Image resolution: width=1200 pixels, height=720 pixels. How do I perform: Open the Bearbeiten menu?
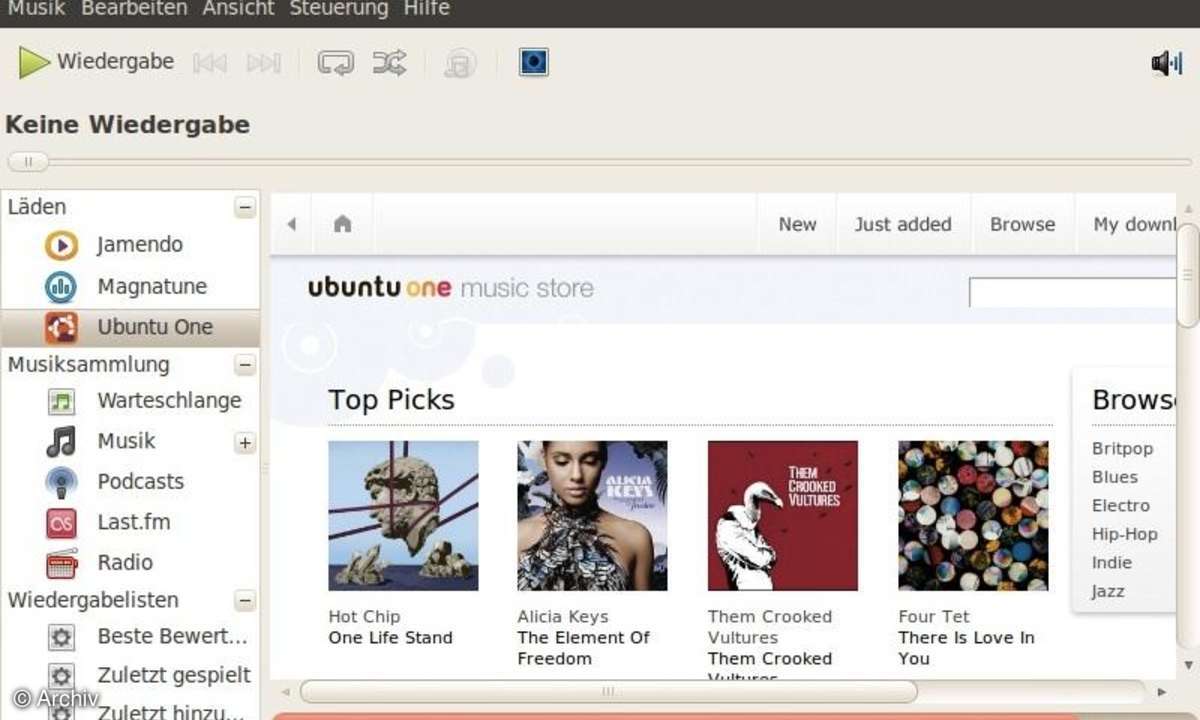coord(134,9)
